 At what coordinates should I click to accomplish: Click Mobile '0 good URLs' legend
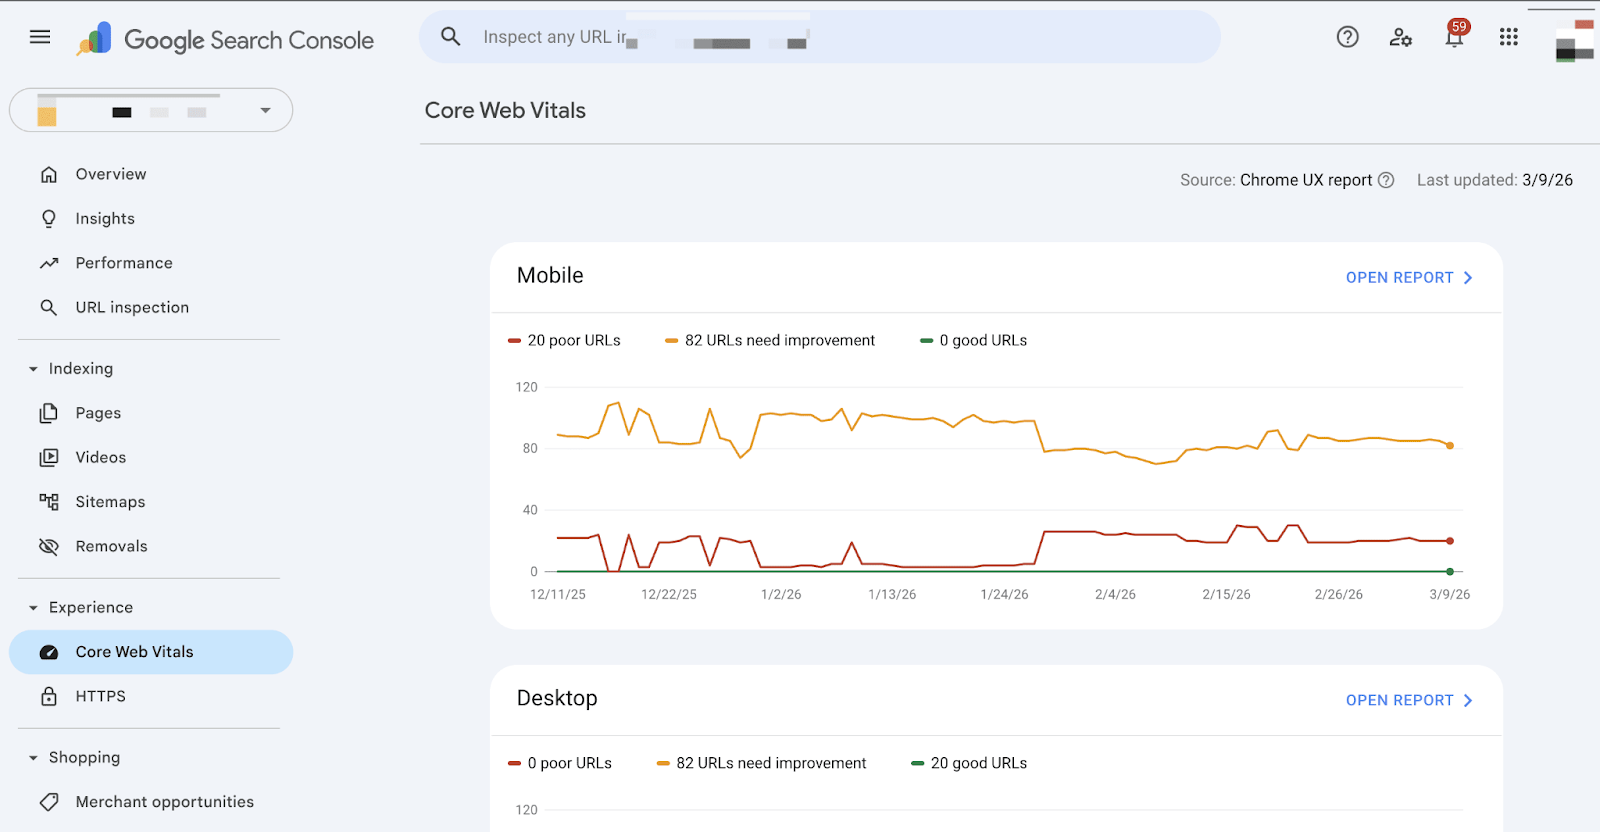pos(973,341)
